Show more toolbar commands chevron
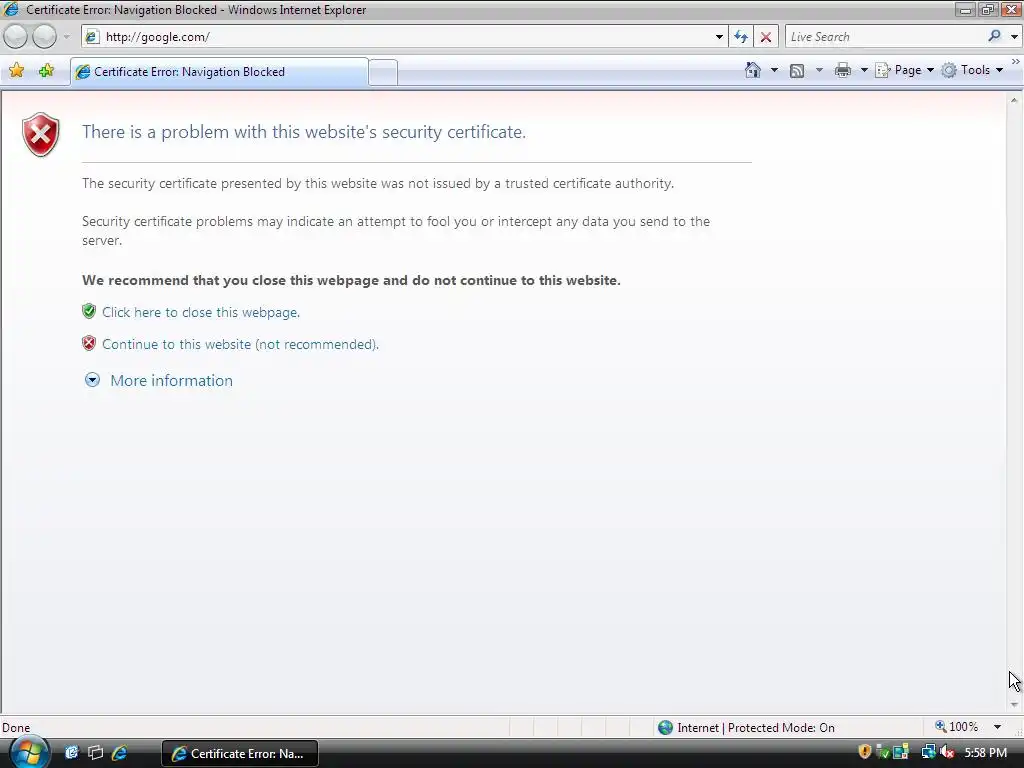Screen dimensions: 1024x768 [x=1016, y=61]
